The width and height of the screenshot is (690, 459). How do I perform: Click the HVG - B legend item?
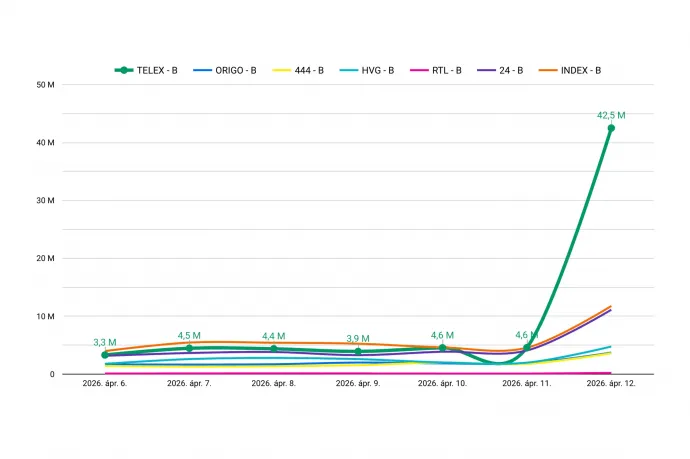coord(376,70)
